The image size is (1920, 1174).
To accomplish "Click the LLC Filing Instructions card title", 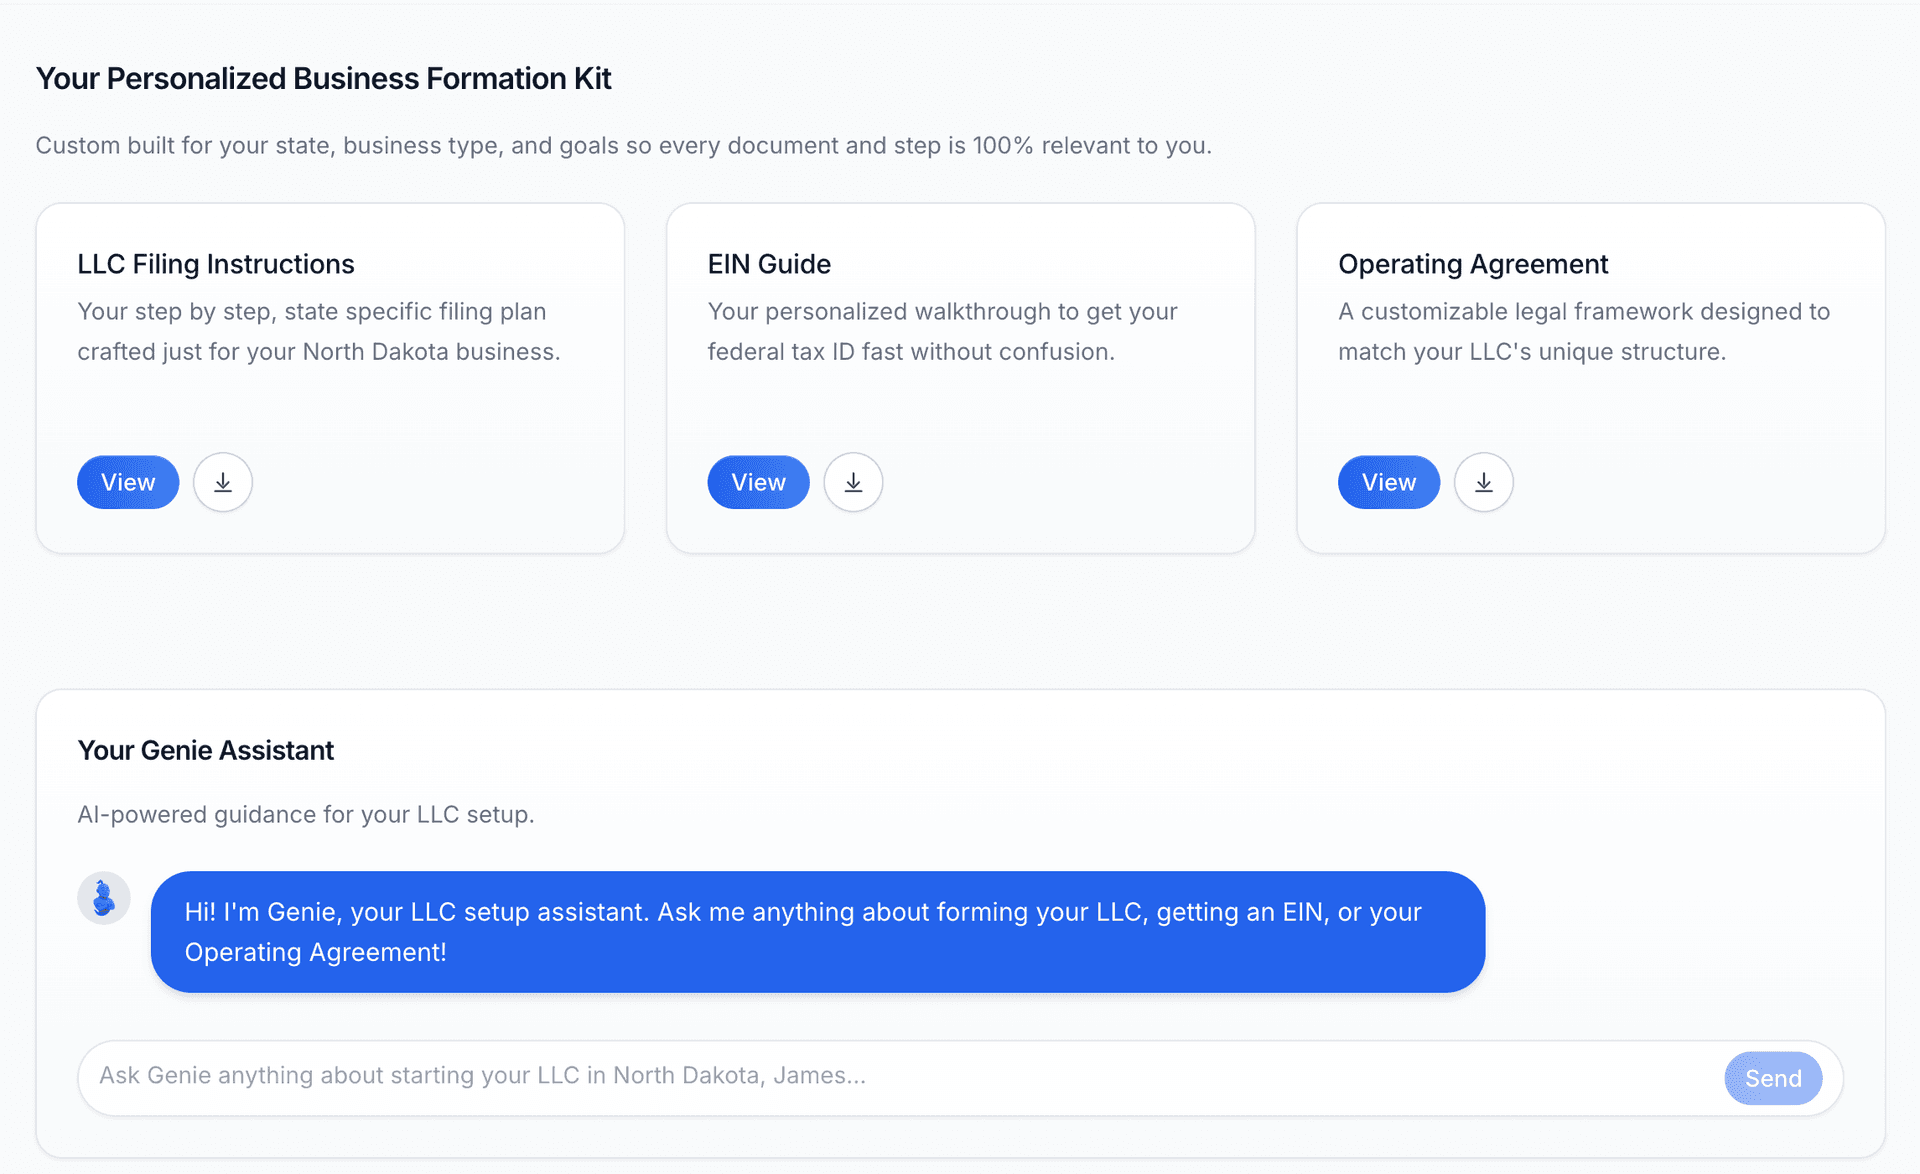I will 215,264.
